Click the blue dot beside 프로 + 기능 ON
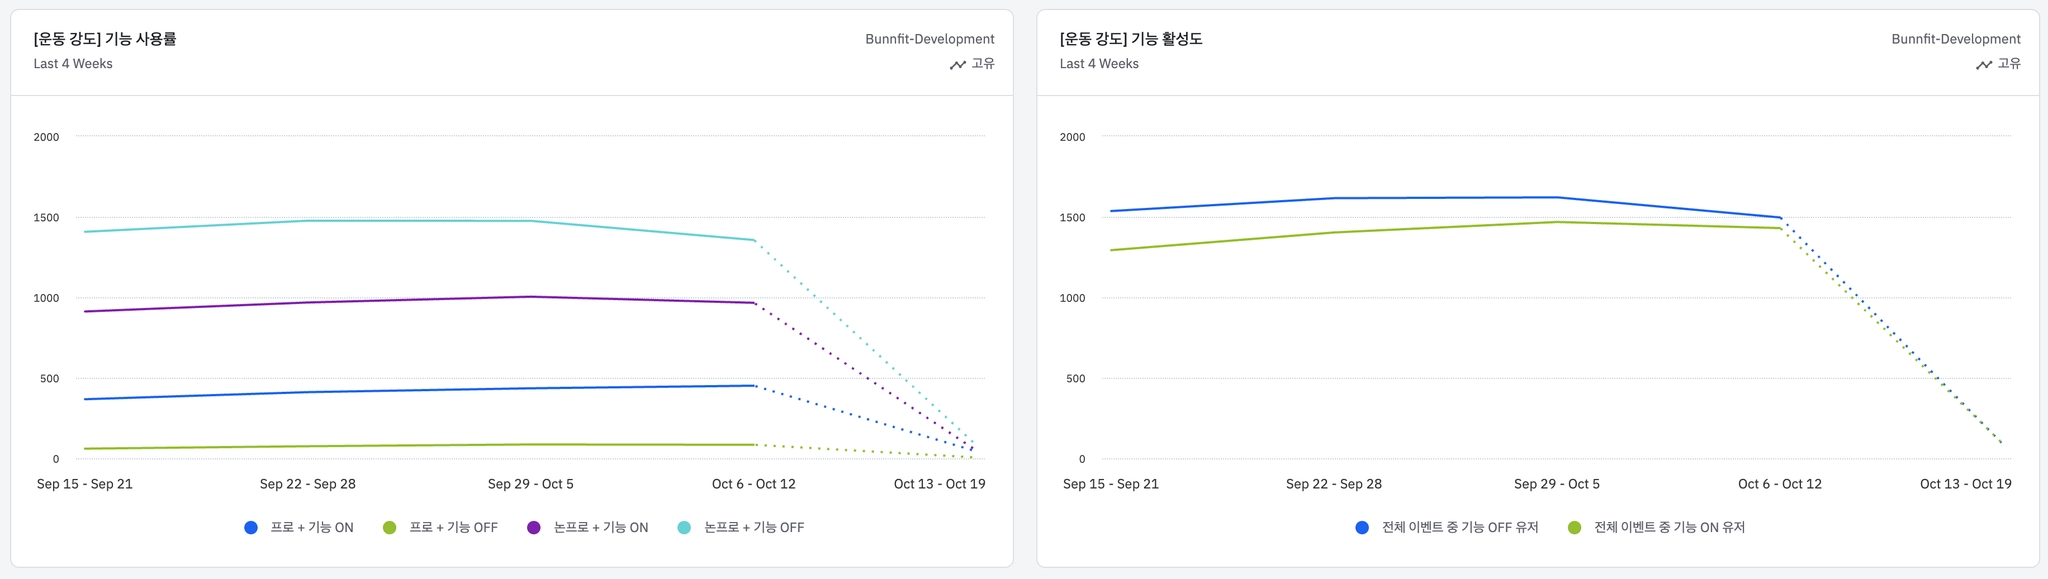2048x579 pixels. pyautogui.click(x=251, y=528)
